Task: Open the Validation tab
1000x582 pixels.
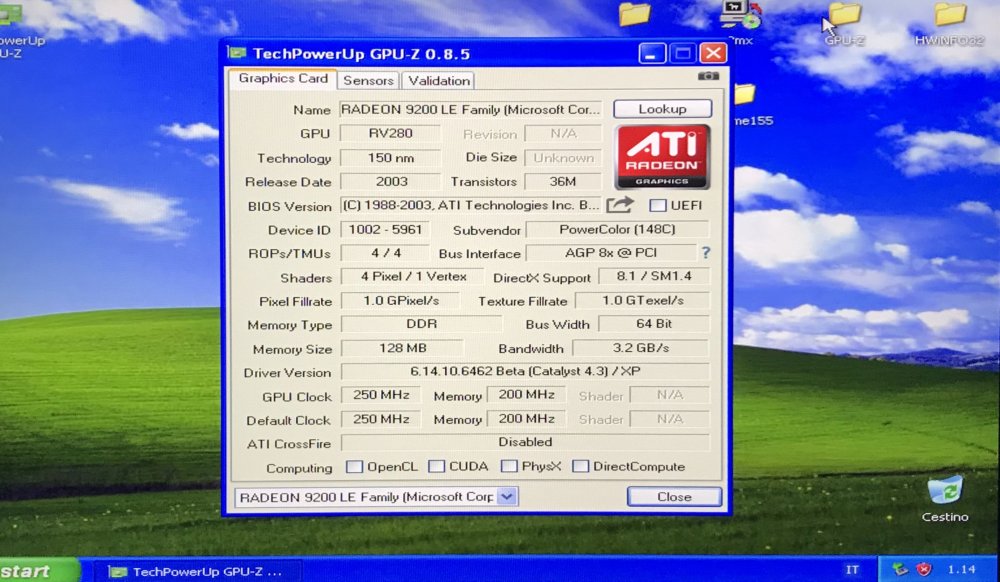Action: [437, 80]
